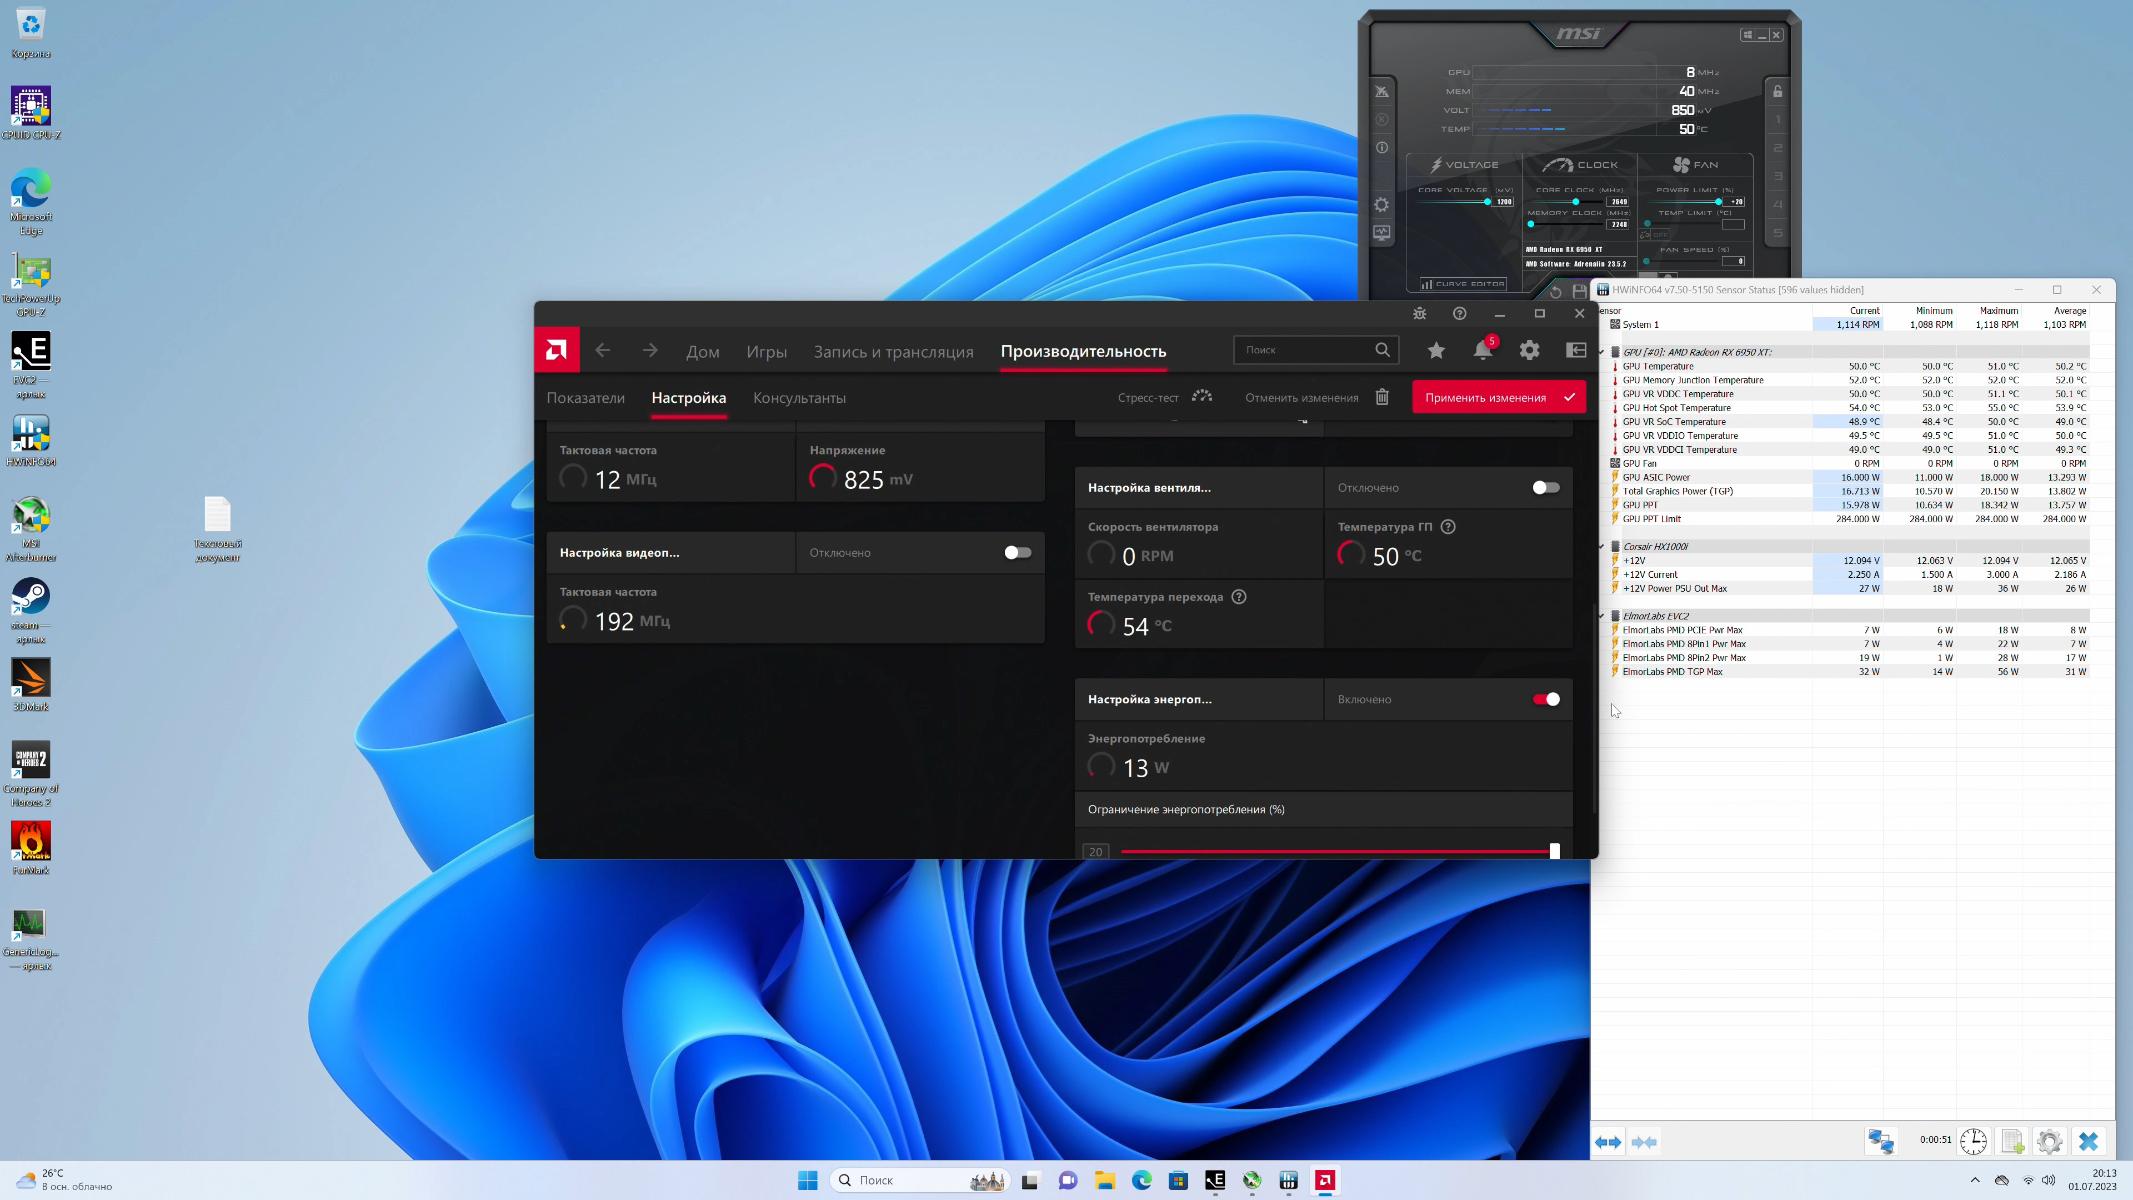Switch to the Игры tab
This screenshot has height=1200, width=2133.
766,352
